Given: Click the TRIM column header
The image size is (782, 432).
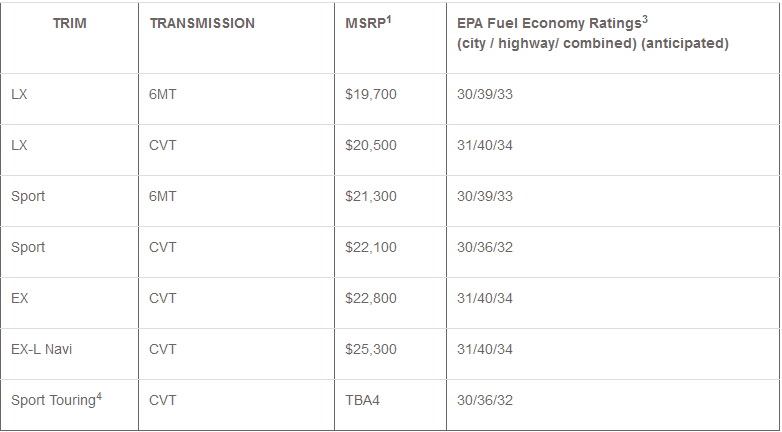Looking at the screenshot, I should [x=68, y=23].
